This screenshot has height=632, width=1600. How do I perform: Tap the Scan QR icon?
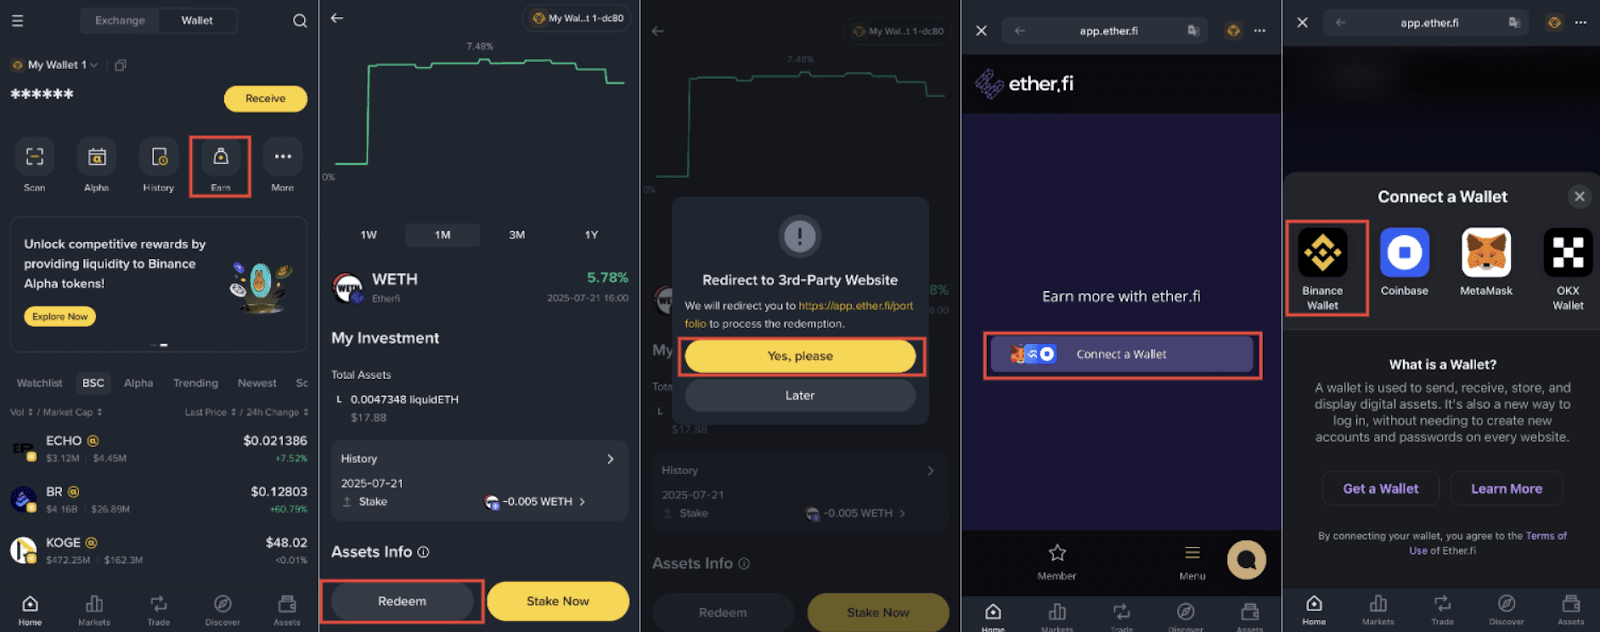pyautogui.click(x=35, y=157)
